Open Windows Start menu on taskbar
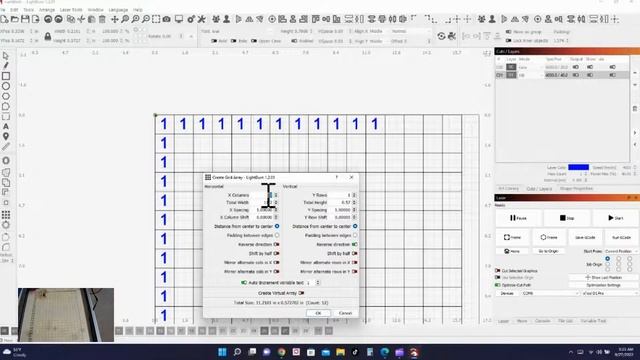 pyautogui.click(x=222, y=352)
